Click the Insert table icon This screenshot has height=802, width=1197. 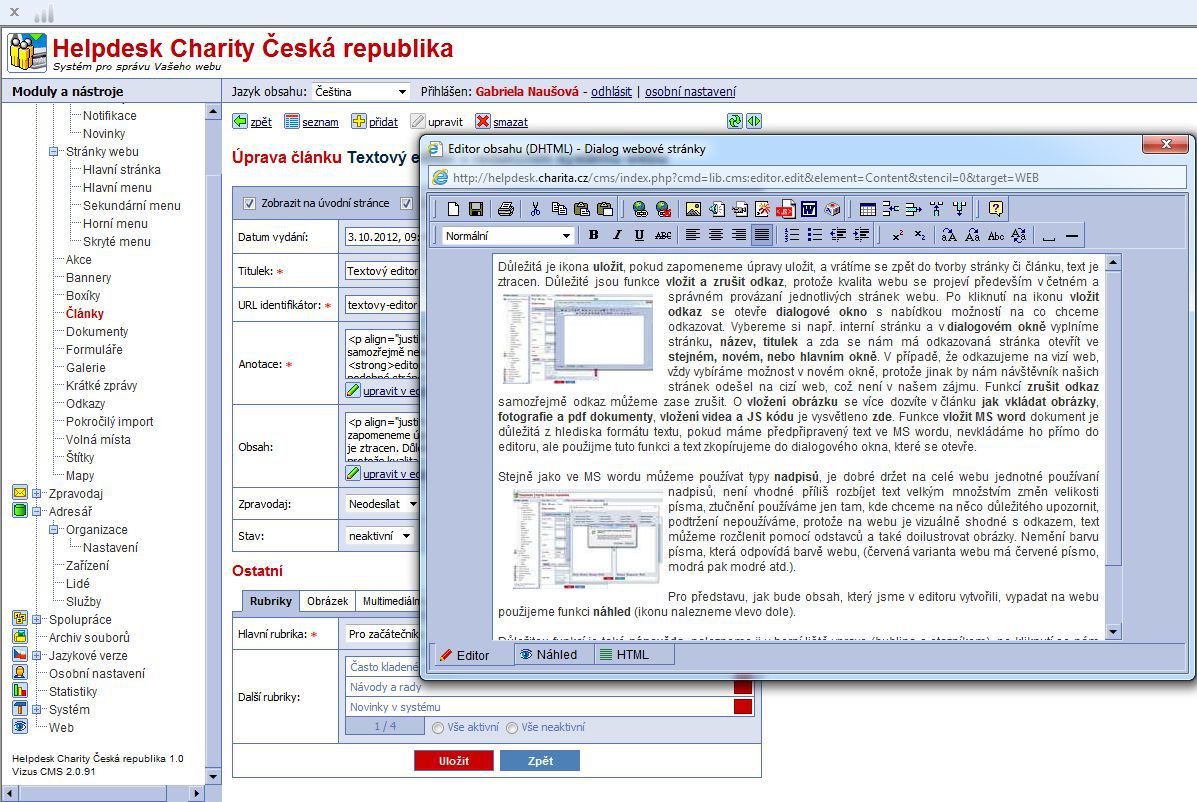pyautogui.click(x=867, y=208)
